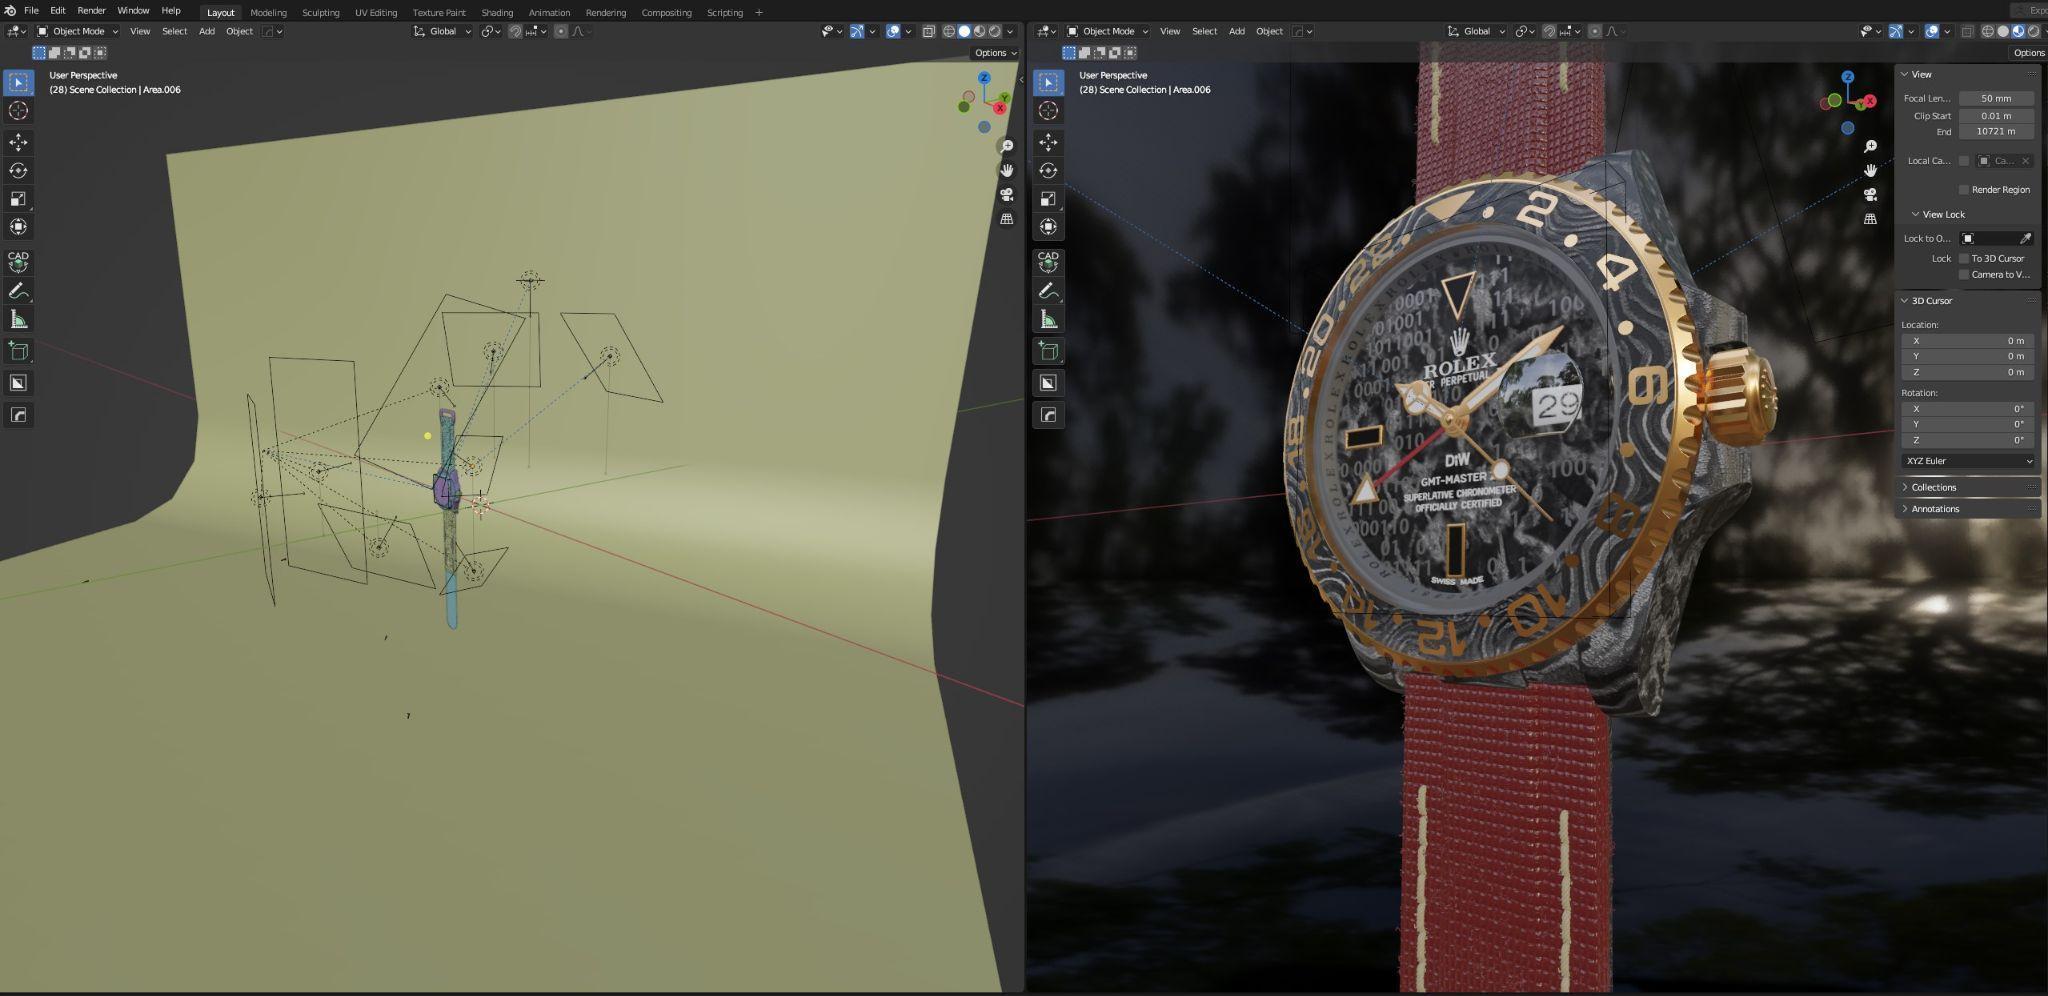Open Global orientation dropdown in left viewport

[x=442, y=31]
